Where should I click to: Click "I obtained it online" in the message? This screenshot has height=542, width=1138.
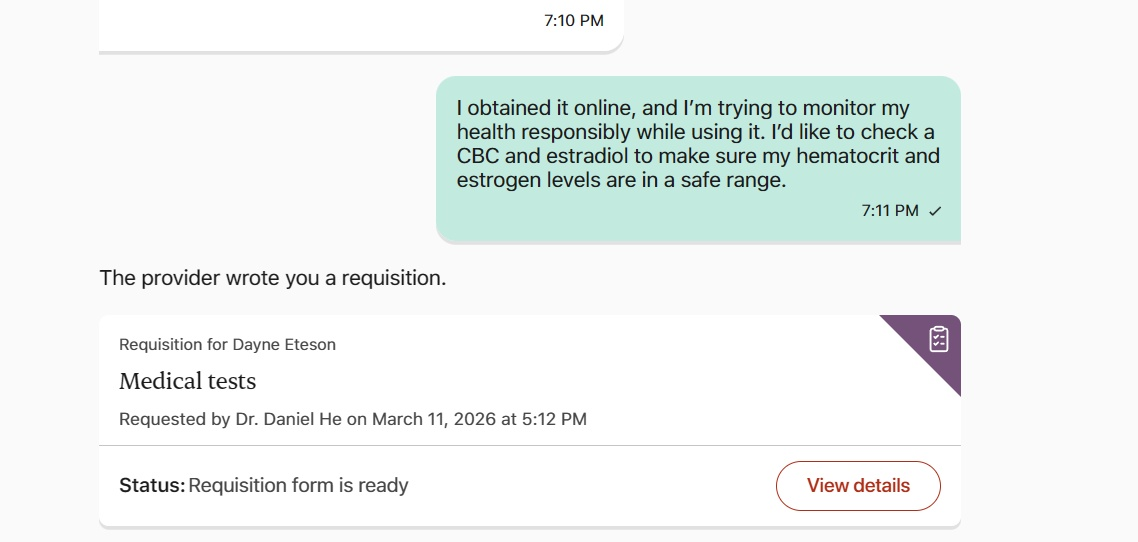[x=544, y=108]
